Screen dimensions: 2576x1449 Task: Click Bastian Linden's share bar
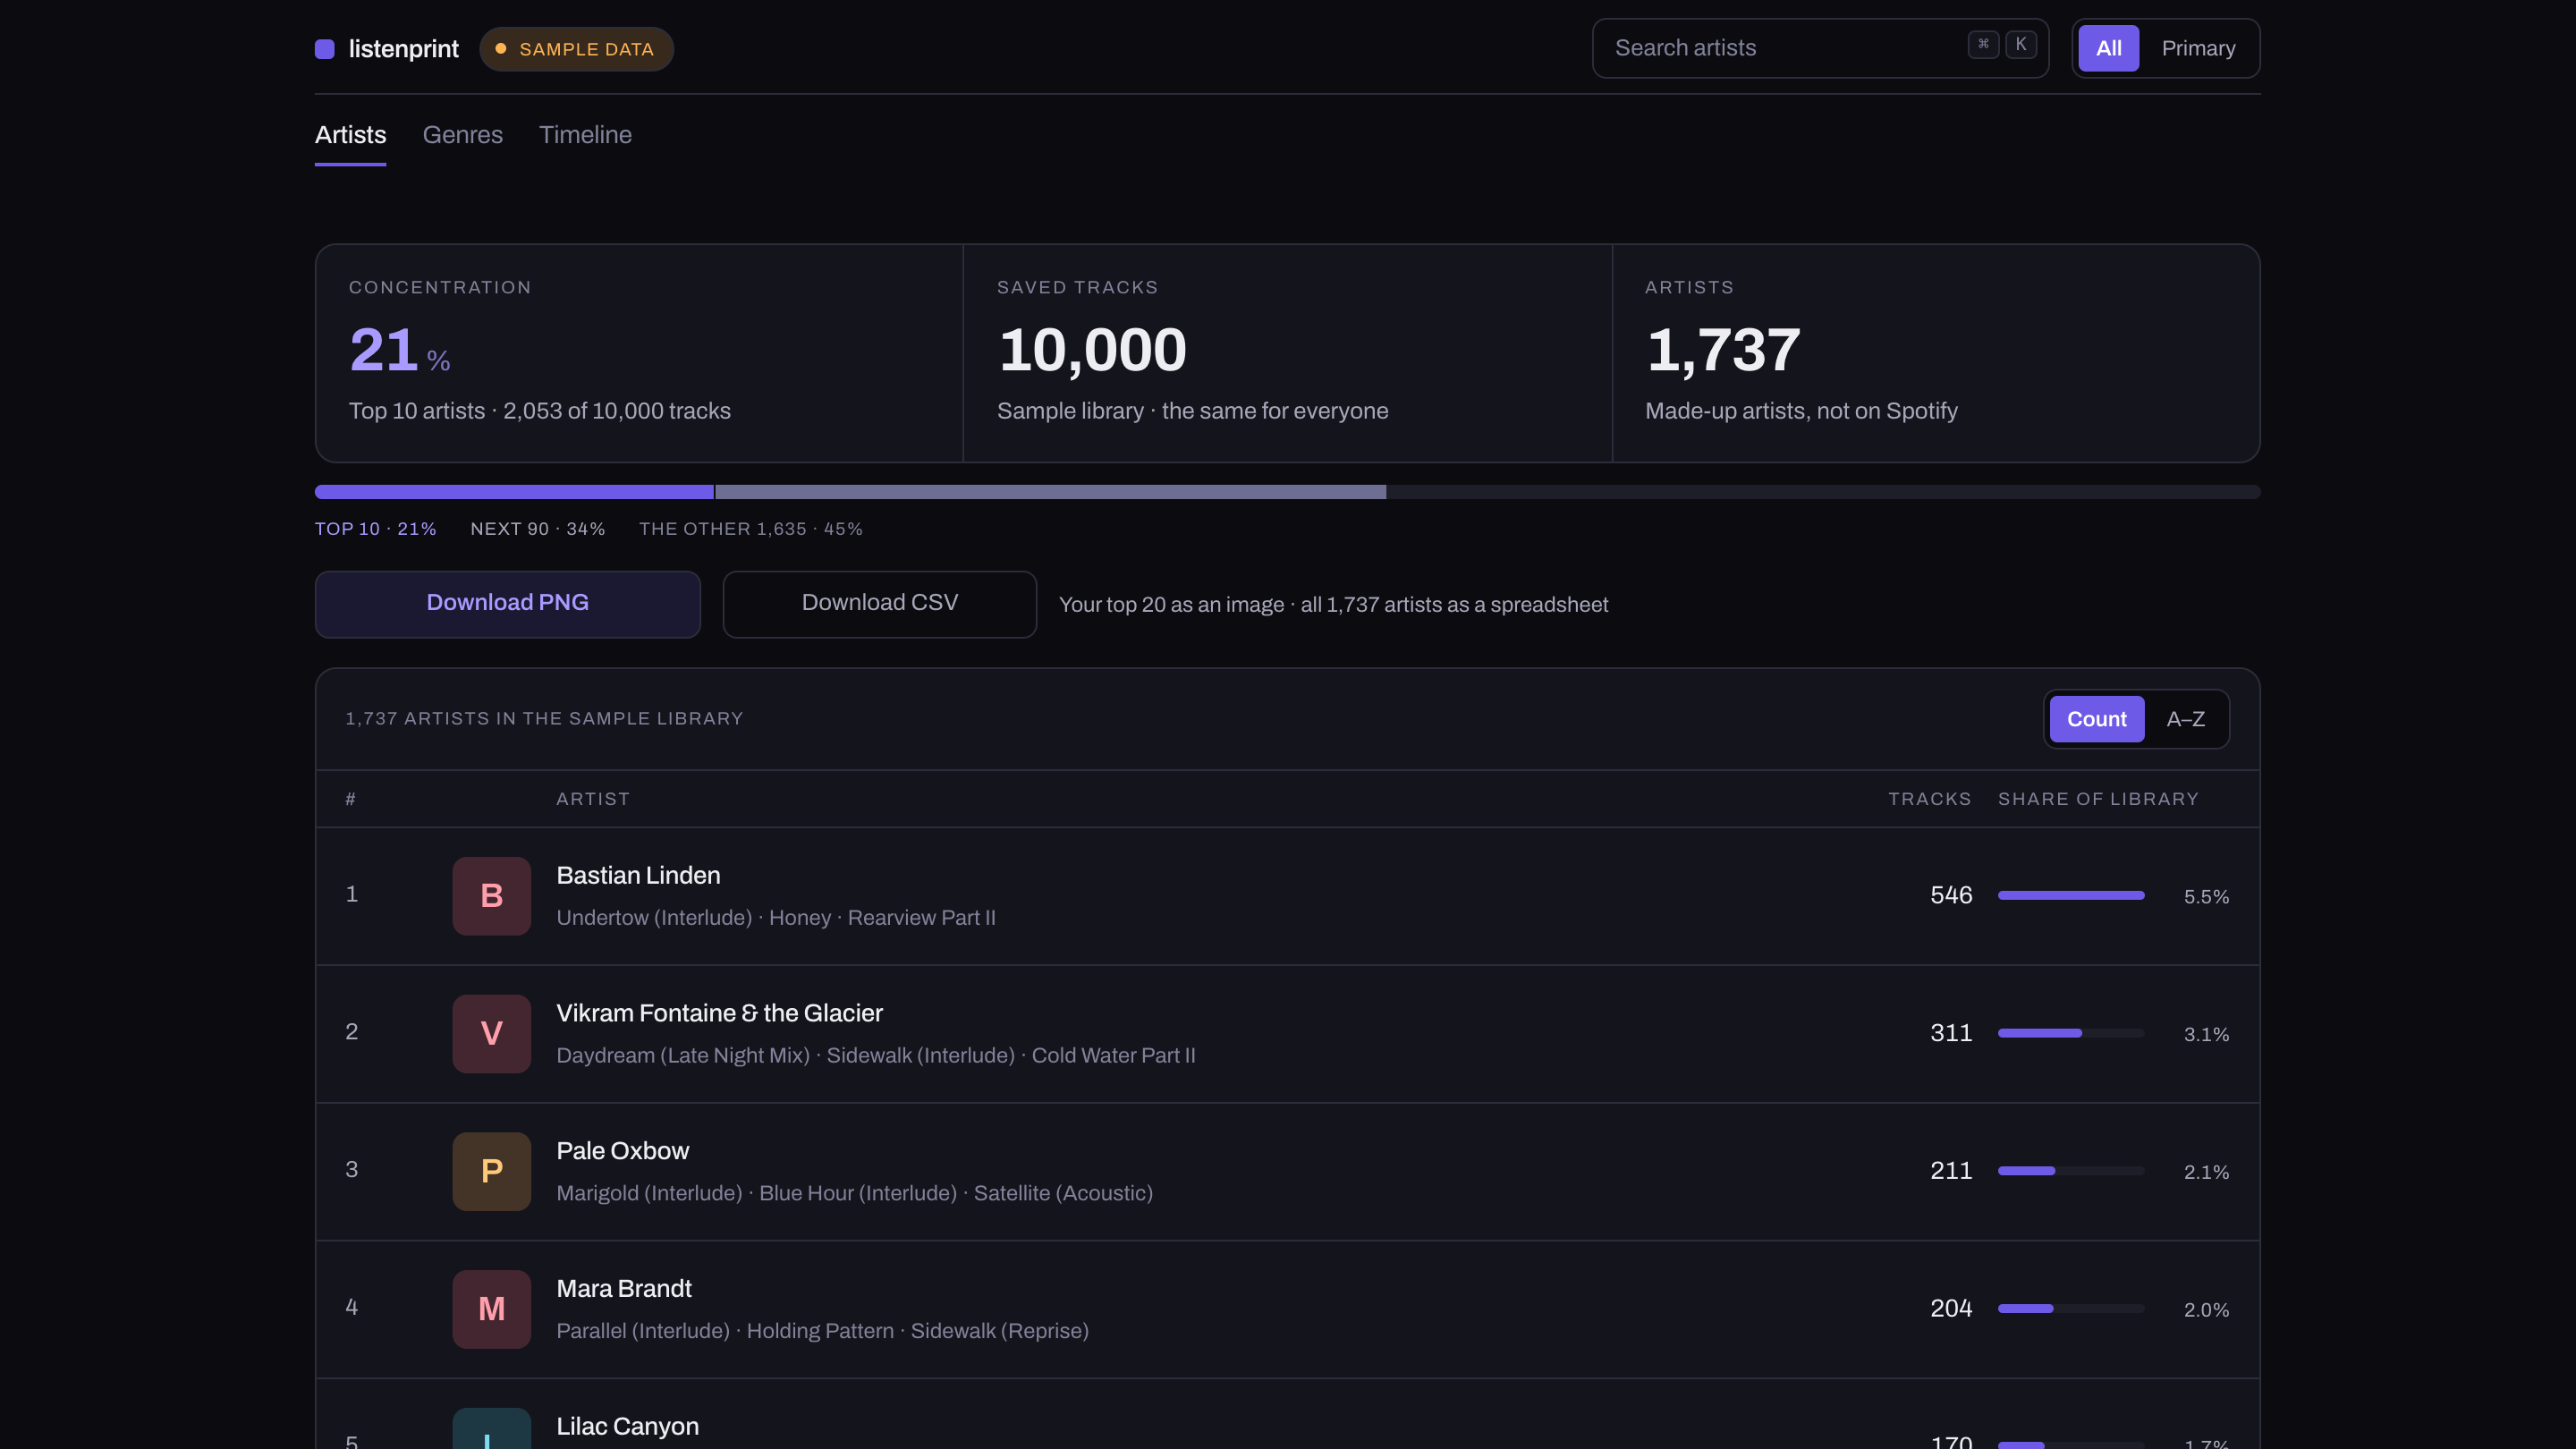(2070, 895)
